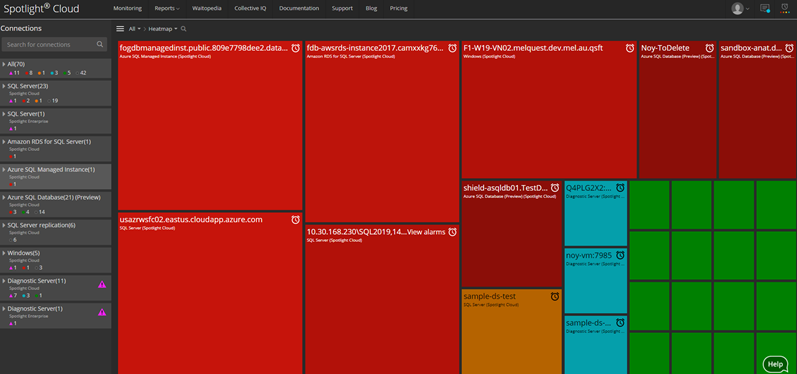The image size is (797, 374).
Task: Open the alarms clock icon in header
Action: pos(785,8)
